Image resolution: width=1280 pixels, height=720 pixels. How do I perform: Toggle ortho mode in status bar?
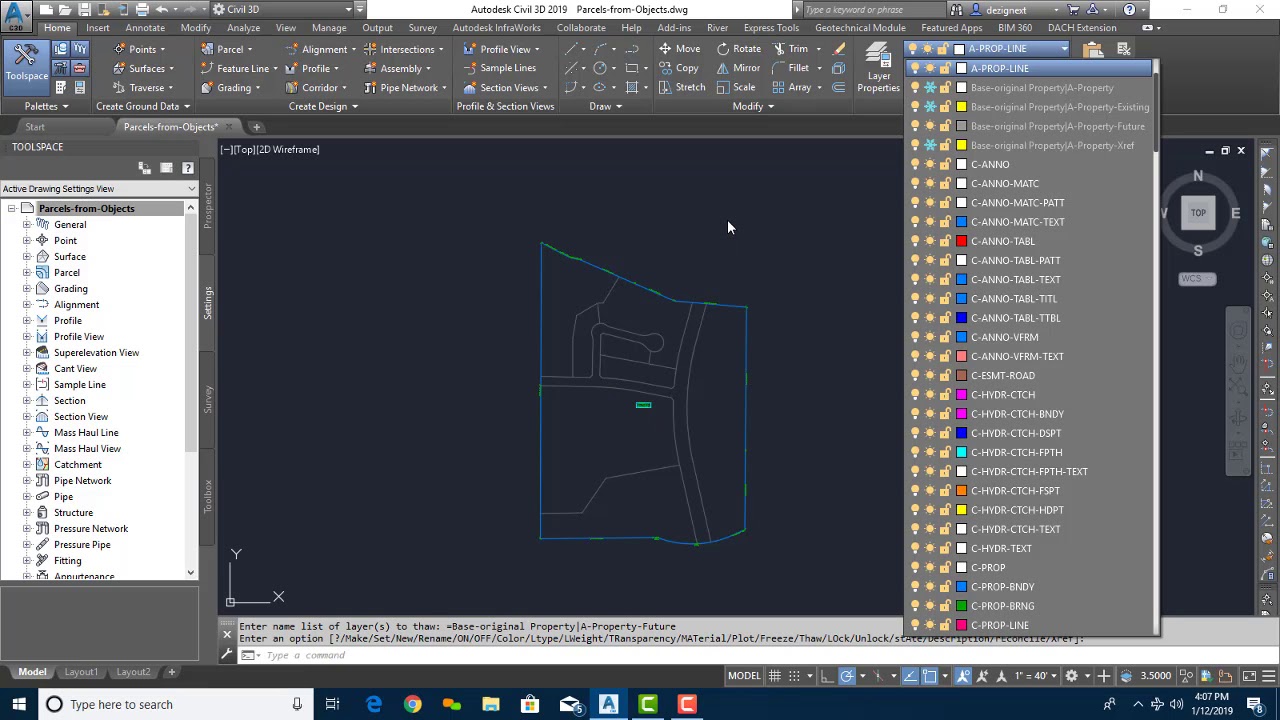tap(828, 676)
